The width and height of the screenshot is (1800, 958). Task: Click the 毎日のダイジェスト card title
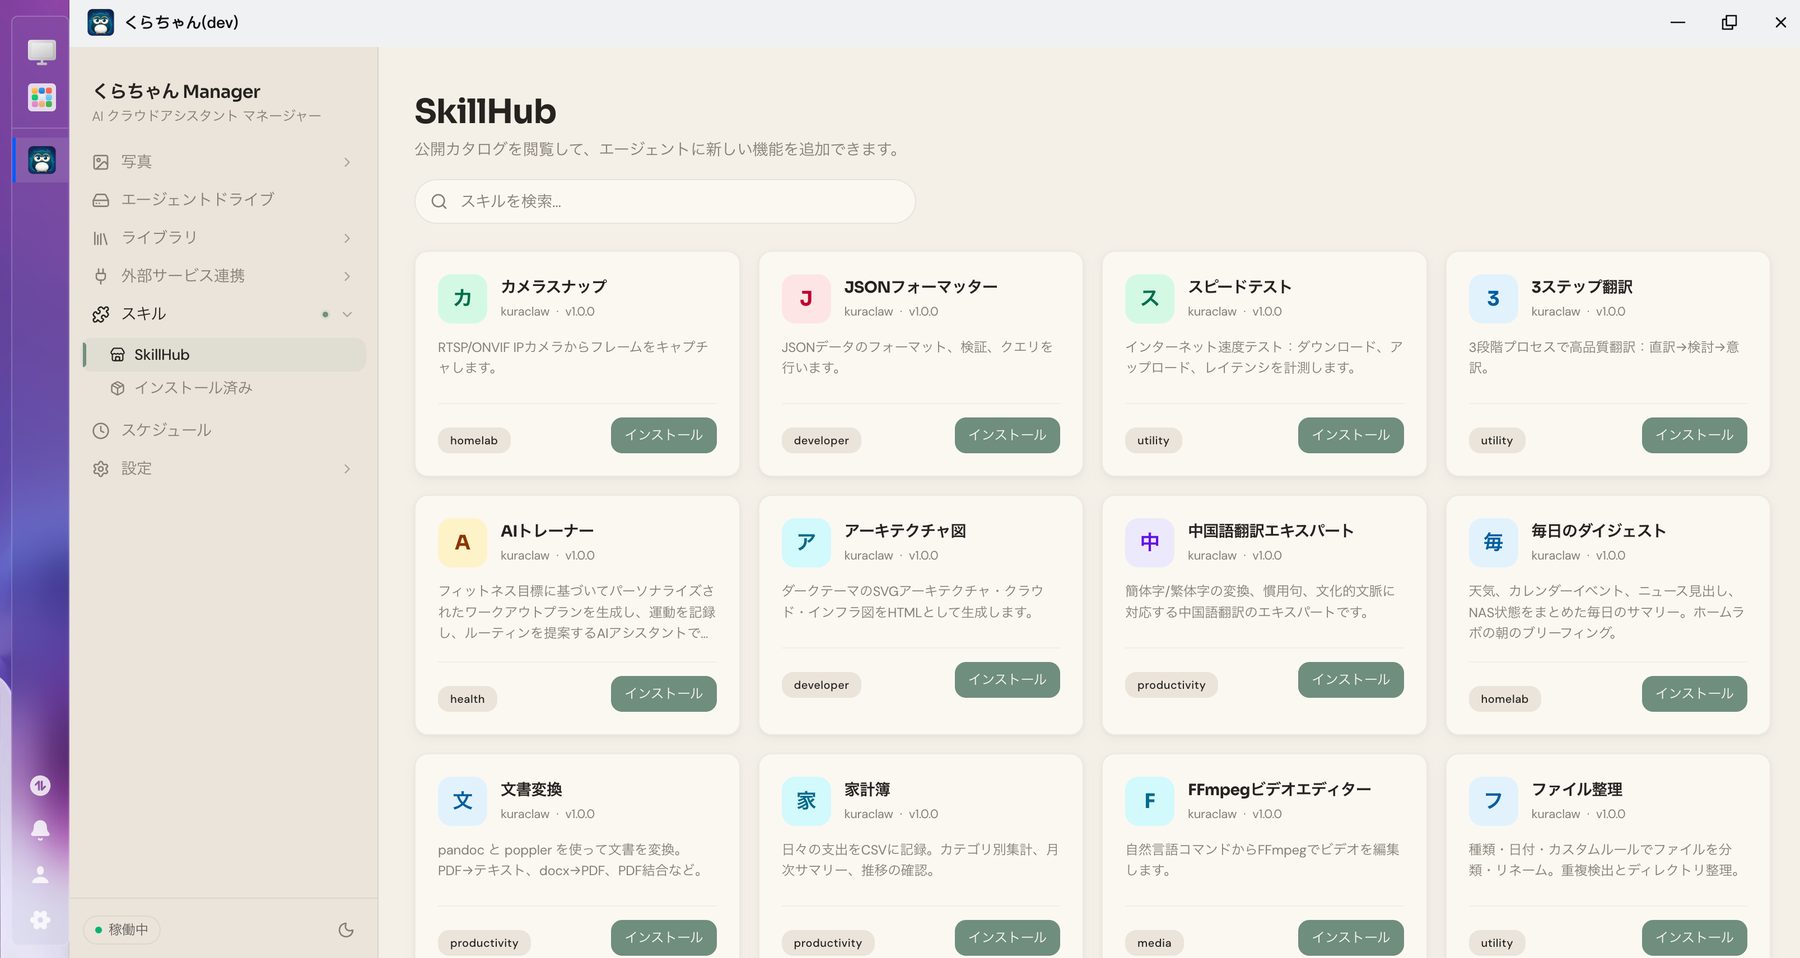[1598, 531]
